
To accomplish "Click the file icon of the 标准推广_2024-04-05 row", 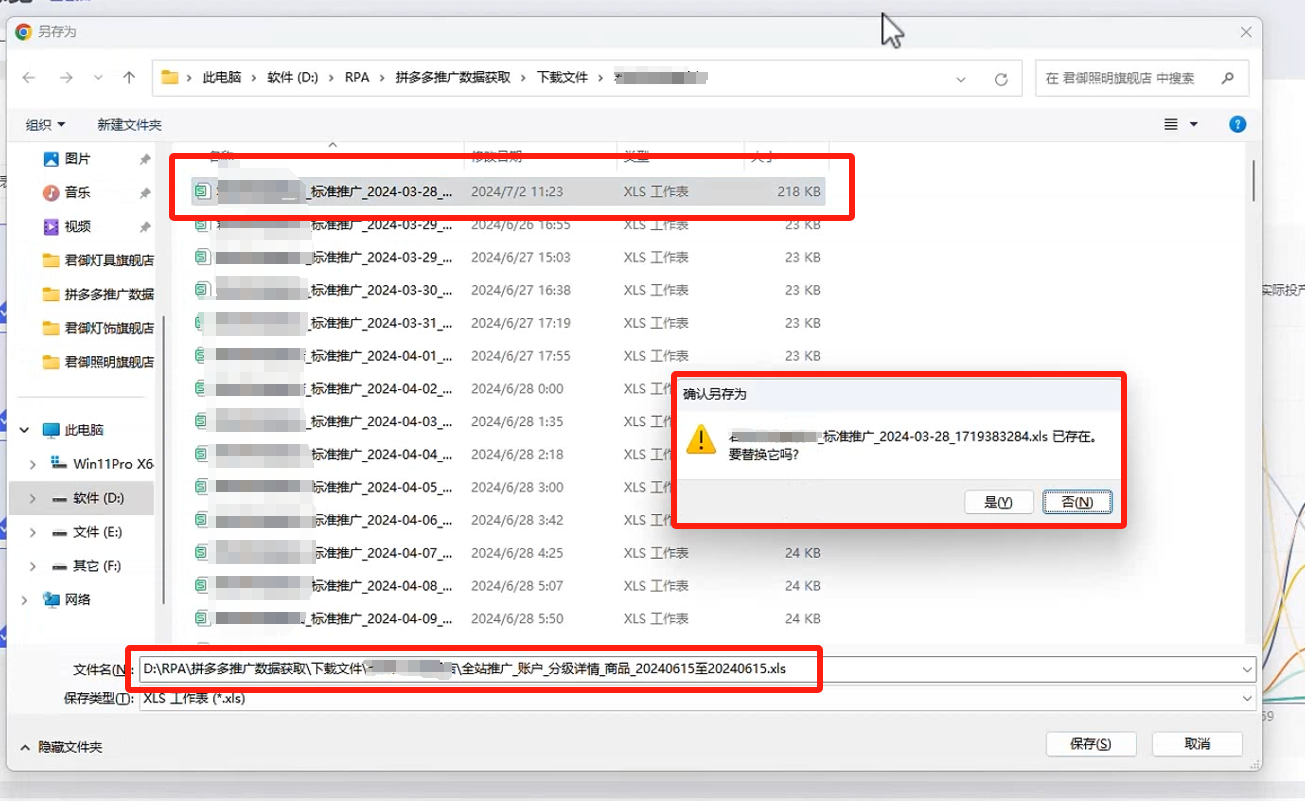I will click(203, 487).
